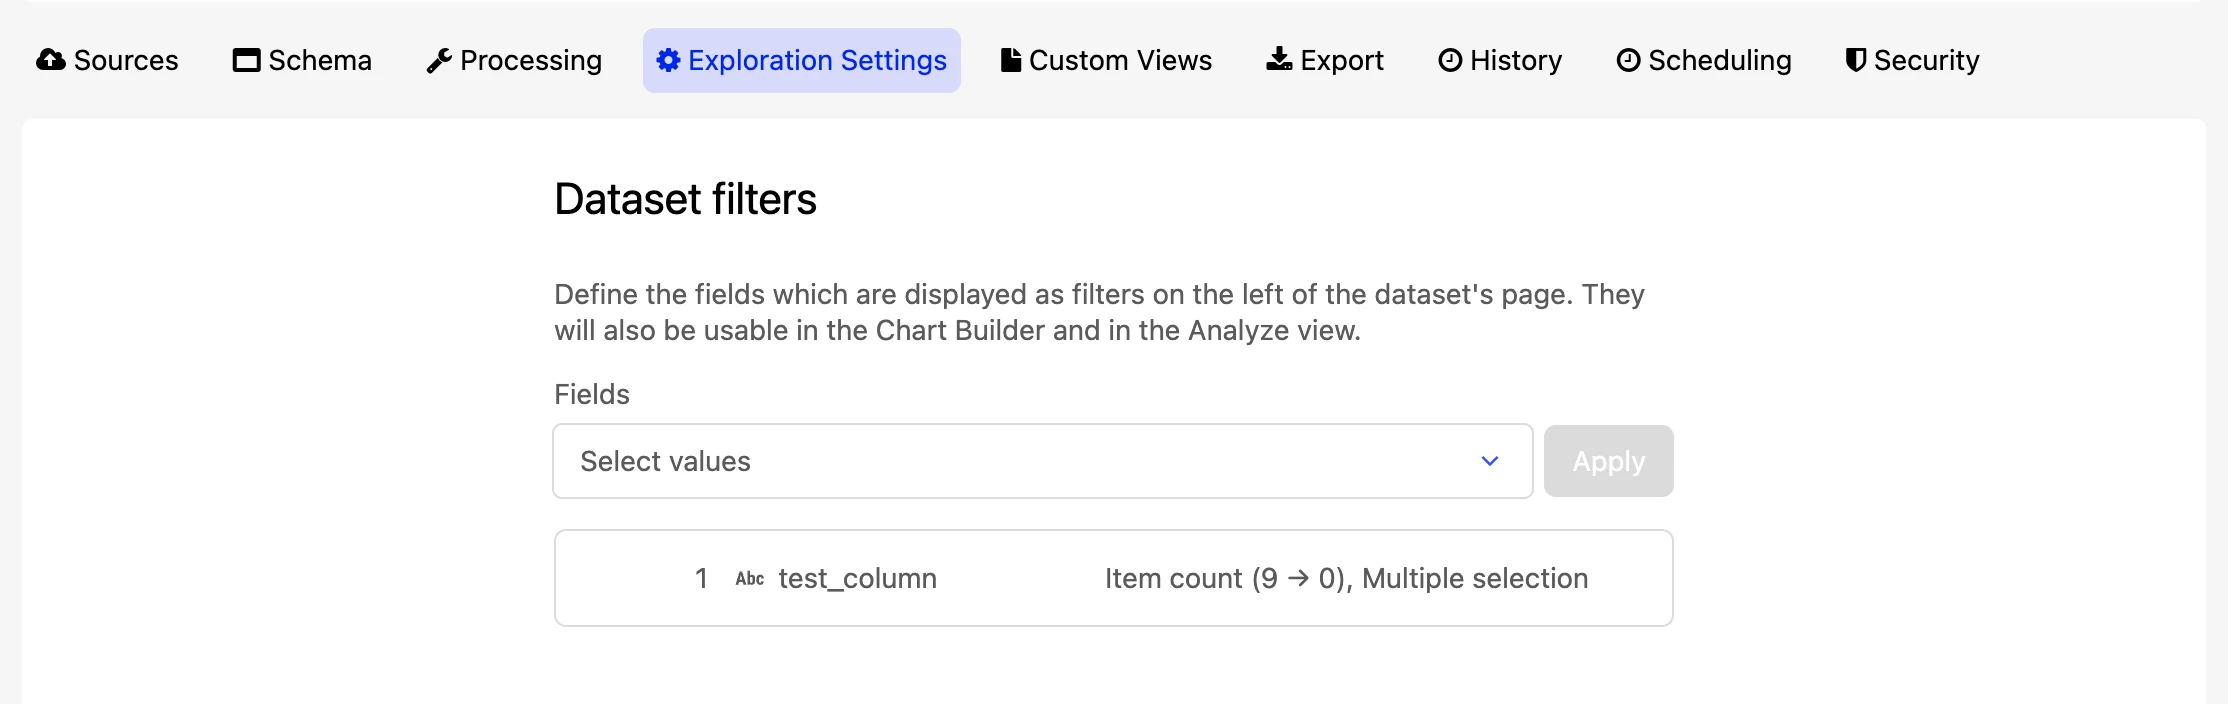Image resolution: width=2228 pixels, height=704 pixels.
Task: Open the Custom Views tab label
Action: tap(1120, 60)
